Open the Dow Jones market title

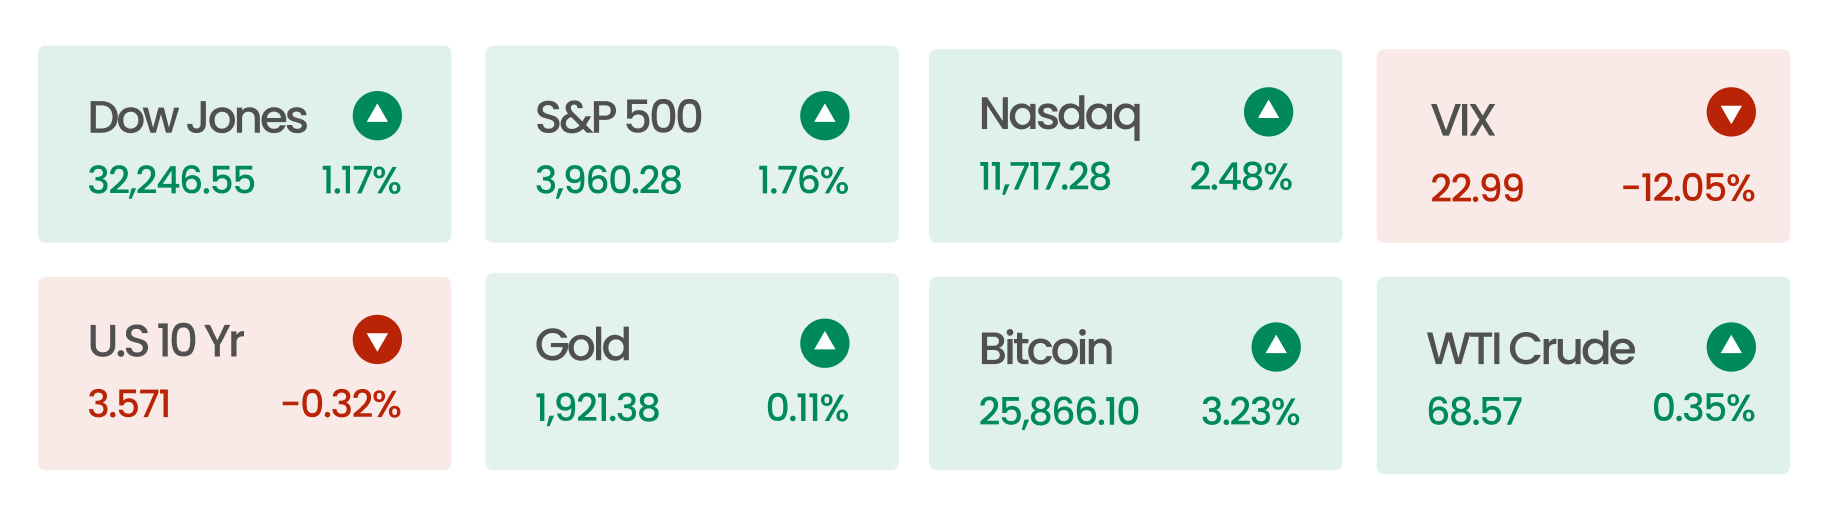[x=197, y=118]
